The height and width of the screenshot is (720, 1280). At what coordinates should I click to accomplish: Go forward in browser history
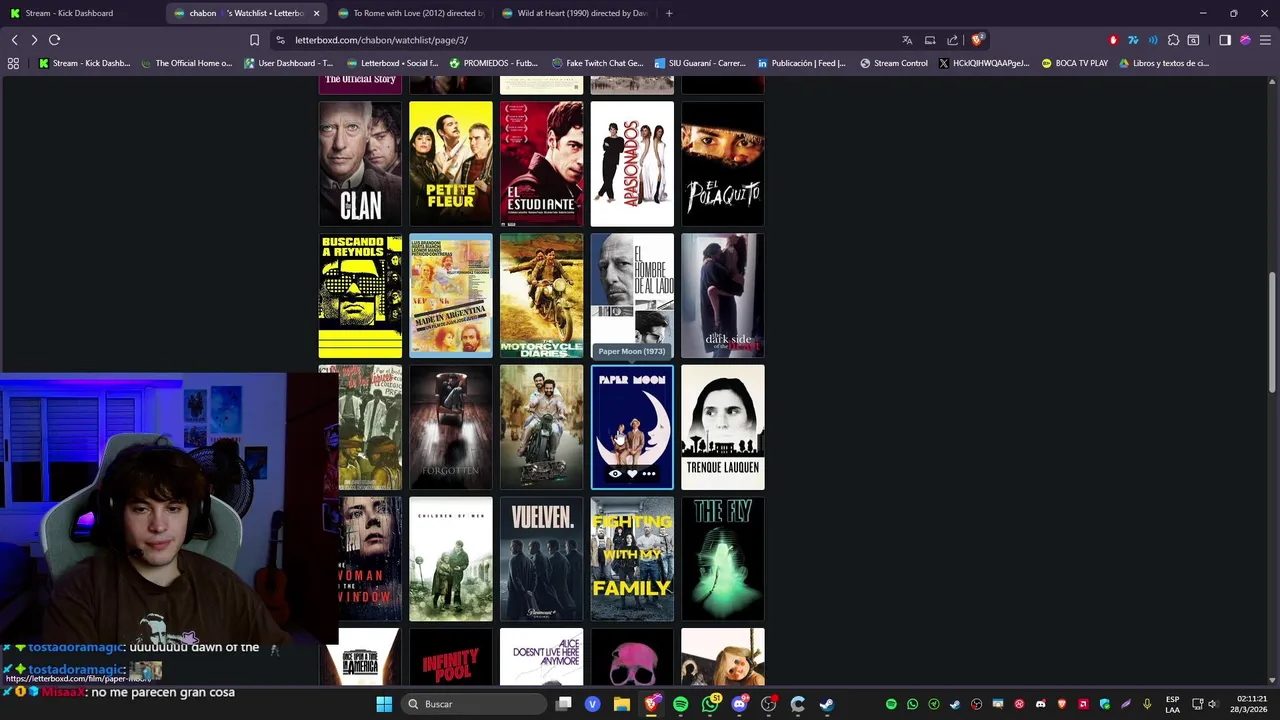(34, 40)
